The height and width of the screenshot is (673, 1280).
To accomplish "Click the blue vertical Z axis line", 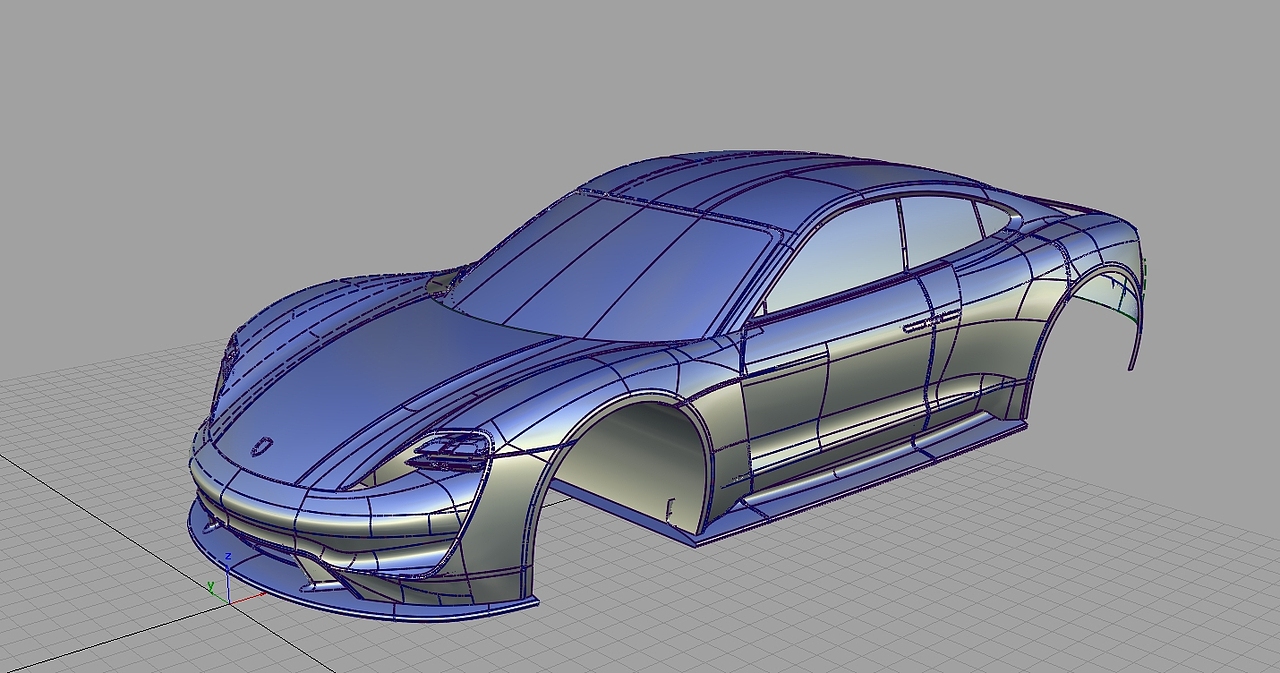I will coord(228,585).
